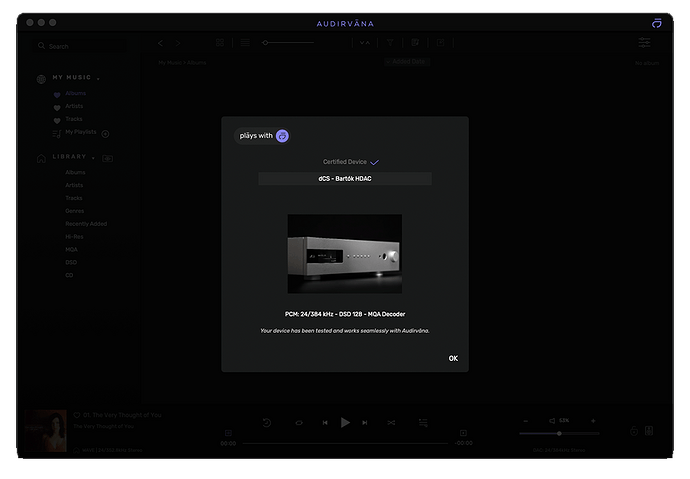Open My Playlists in sidebar
690x479 pixels.
81,132
